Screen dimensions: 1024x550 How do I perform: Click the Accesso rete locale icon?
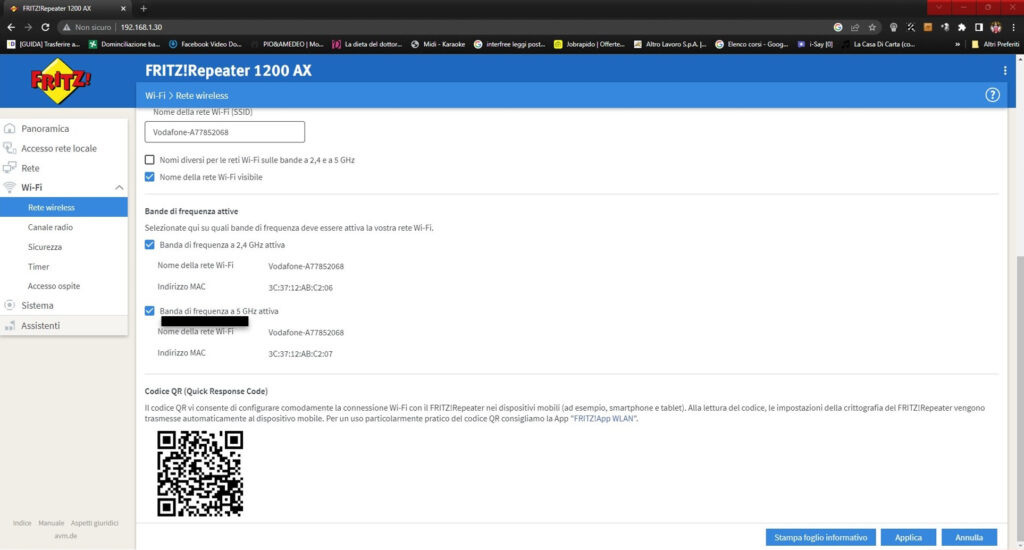pos(10,148)
